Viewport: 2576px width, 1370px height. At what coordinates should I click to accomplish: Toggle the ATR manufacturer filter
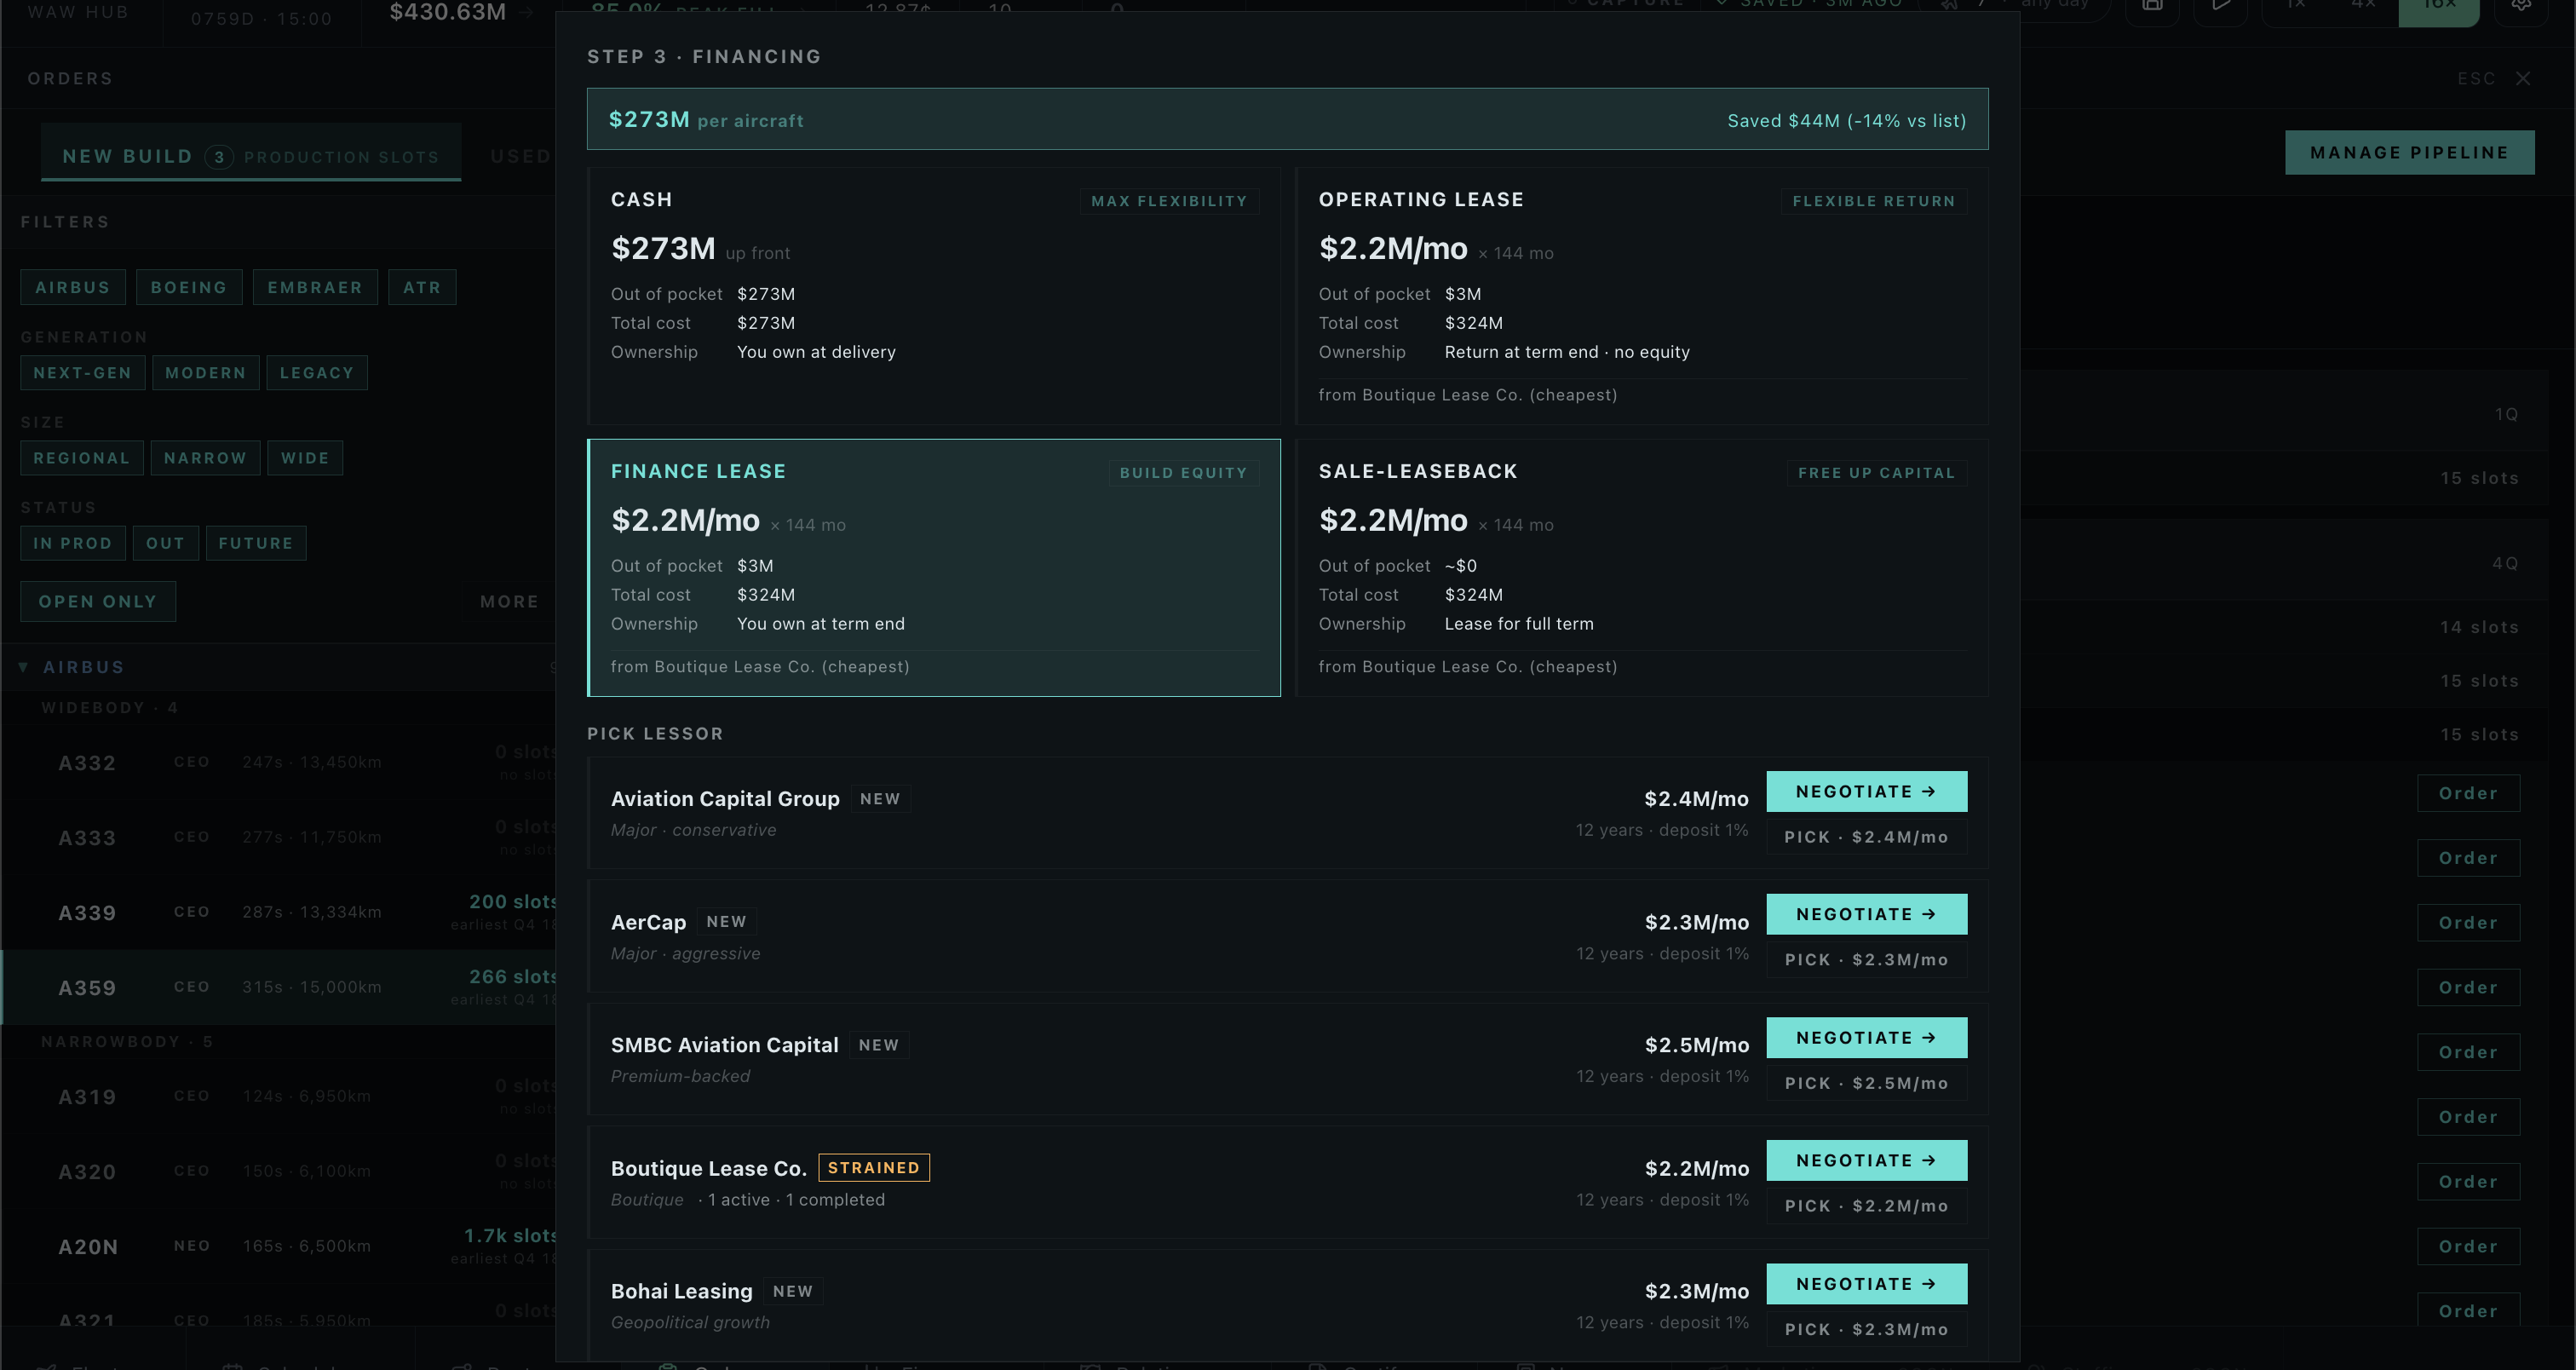[422, 287]
